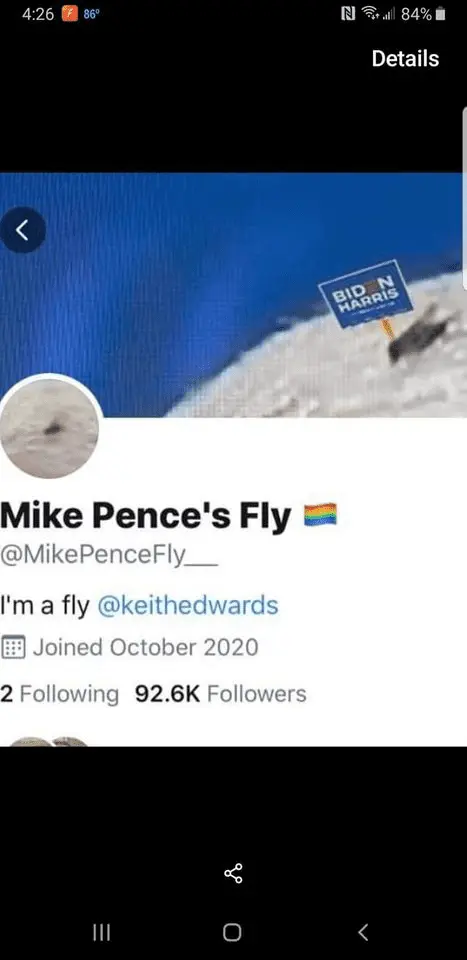467x960 pixels.
Task: Open Details in the top bar
Action: [x=405, y=59]
